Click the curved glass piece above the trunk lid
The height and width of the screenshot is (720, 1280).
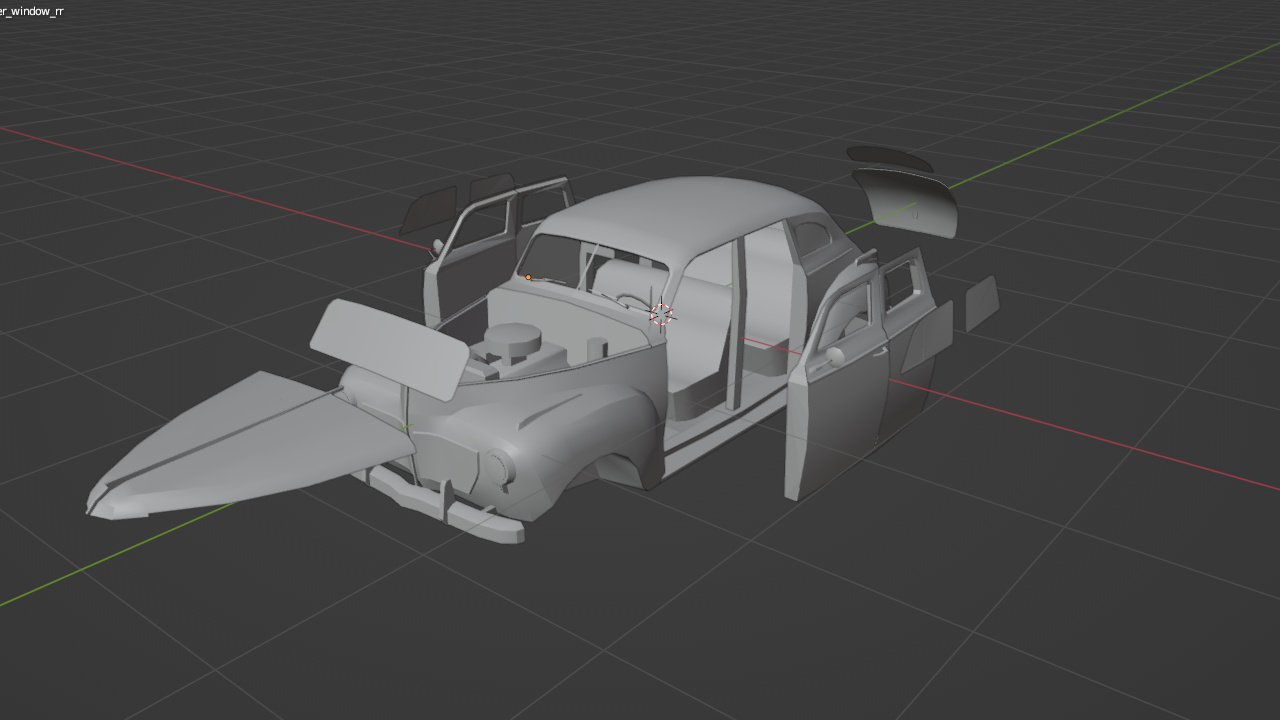click(889, 157)
